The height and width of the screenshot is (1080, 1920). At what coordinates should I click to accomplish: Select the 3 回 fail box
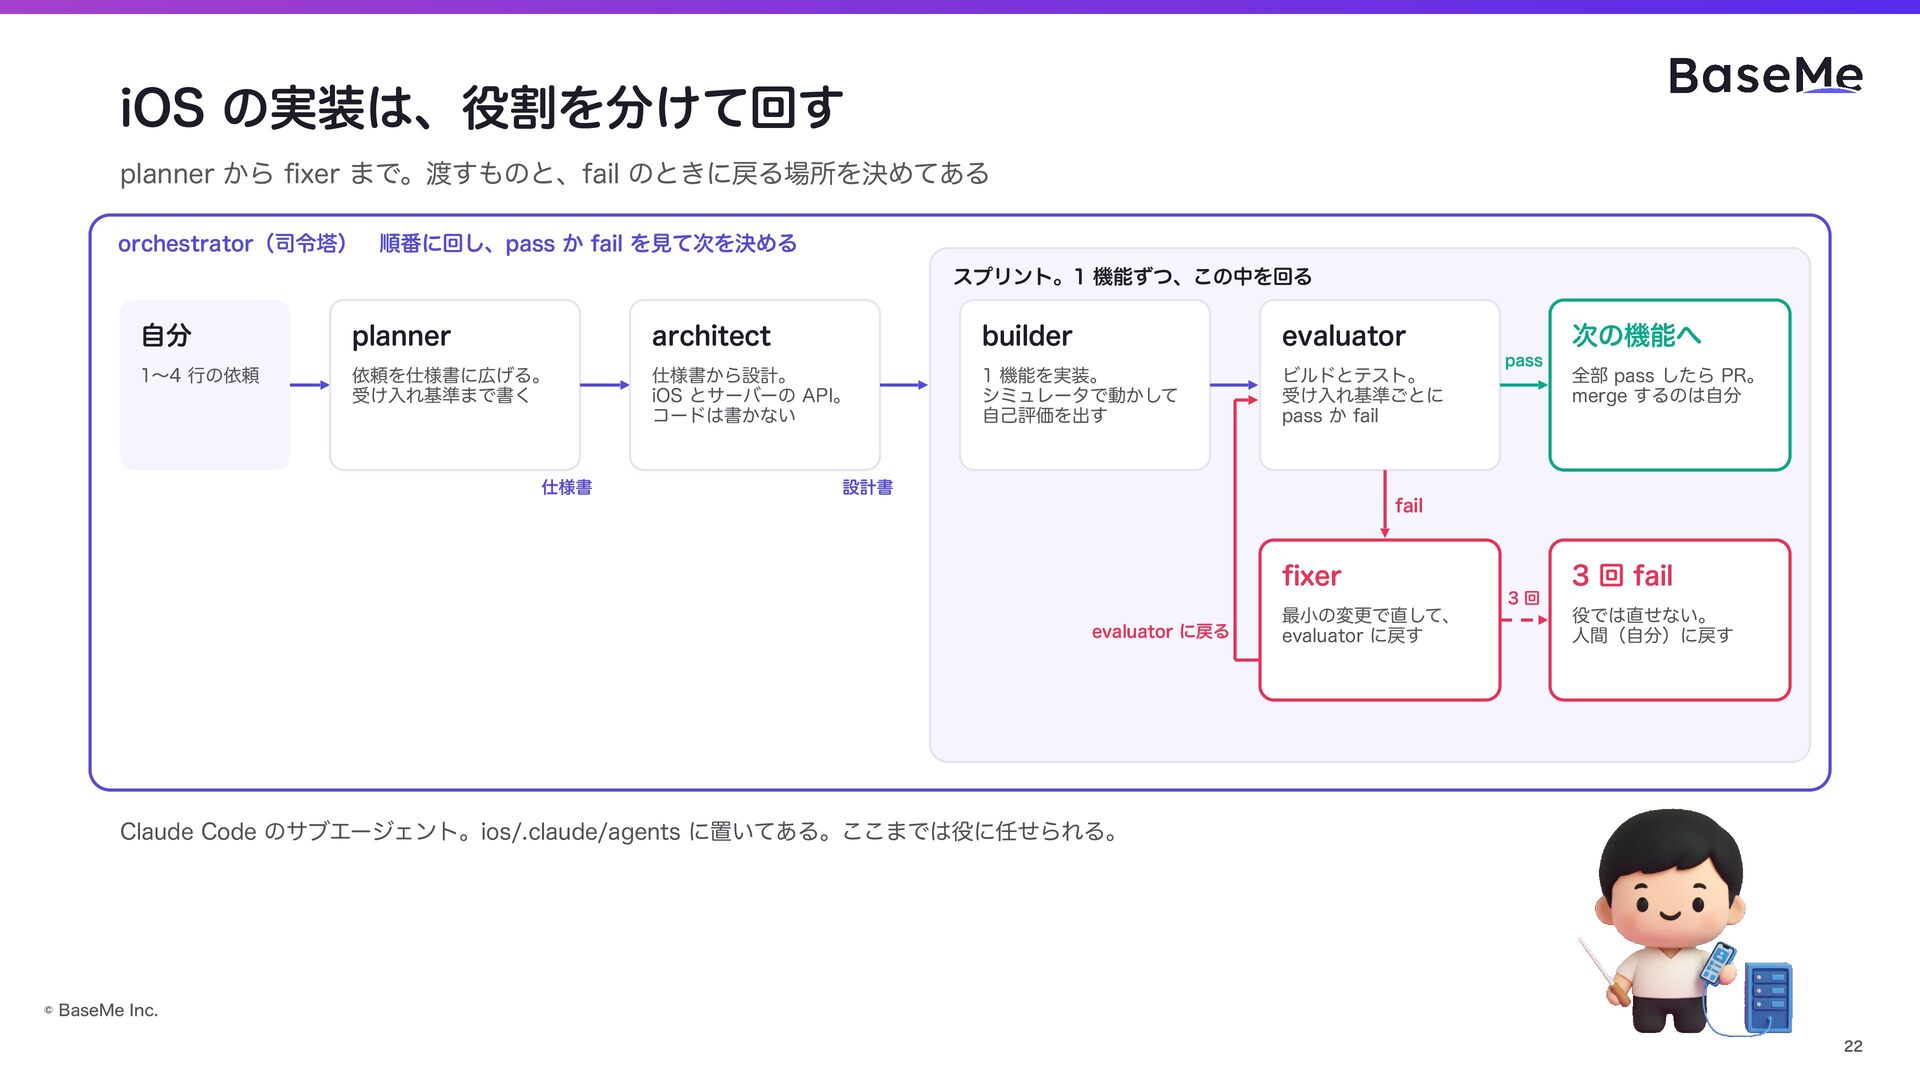coord(1670,620)
